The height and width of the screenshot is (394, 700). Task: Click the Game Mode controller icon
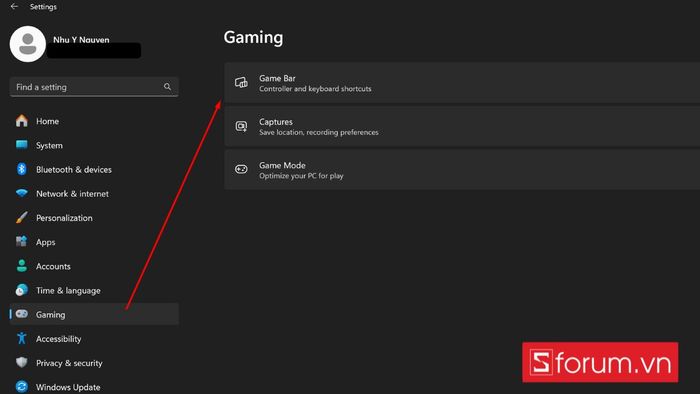click(241, 169)
